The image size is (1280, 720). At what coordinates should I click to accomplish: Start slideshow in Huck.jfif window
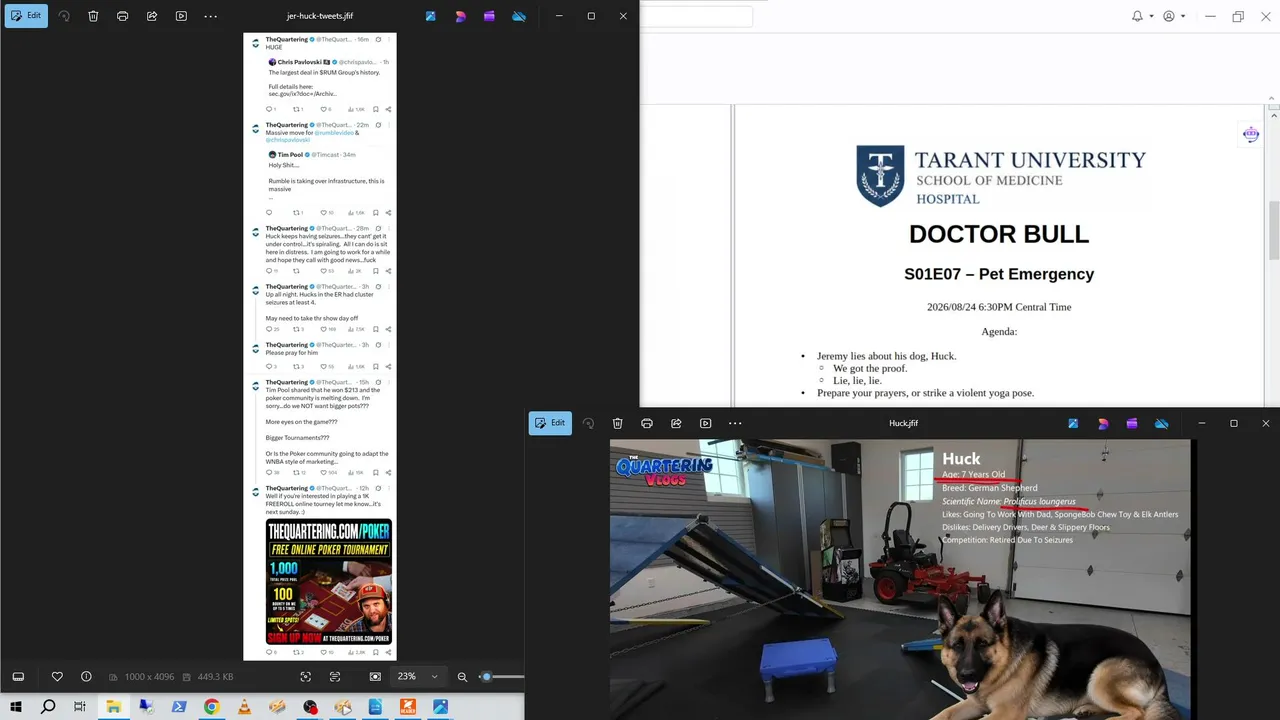pyautogui.click(x=705, y=423)
